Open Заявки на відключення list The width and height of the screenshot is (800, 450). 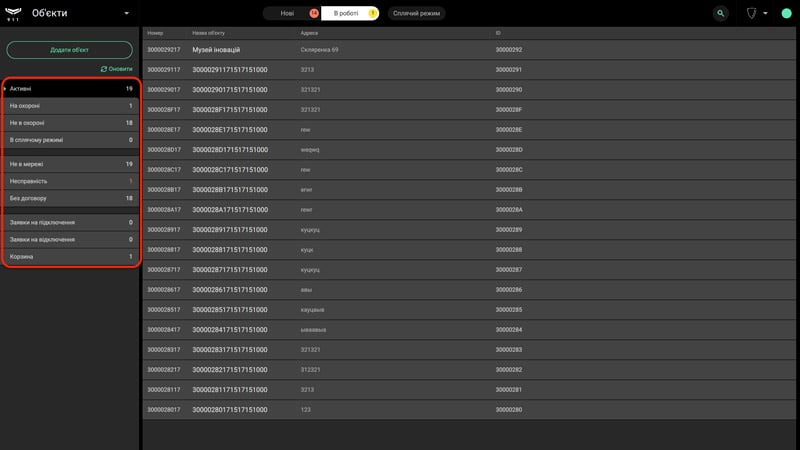click(71, 239)
